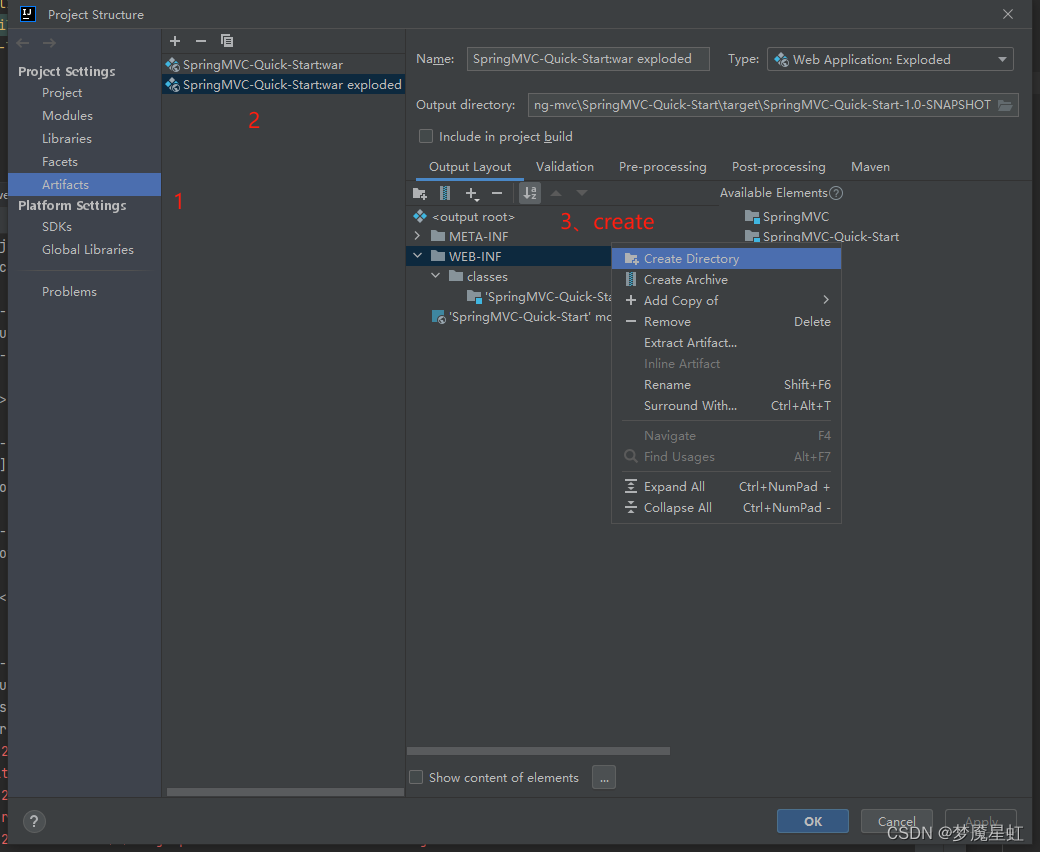The width and height of the screenshot is (1040, 852).
Task: Select Artifacts in the sidebar
Action: (x=84, y=184)
